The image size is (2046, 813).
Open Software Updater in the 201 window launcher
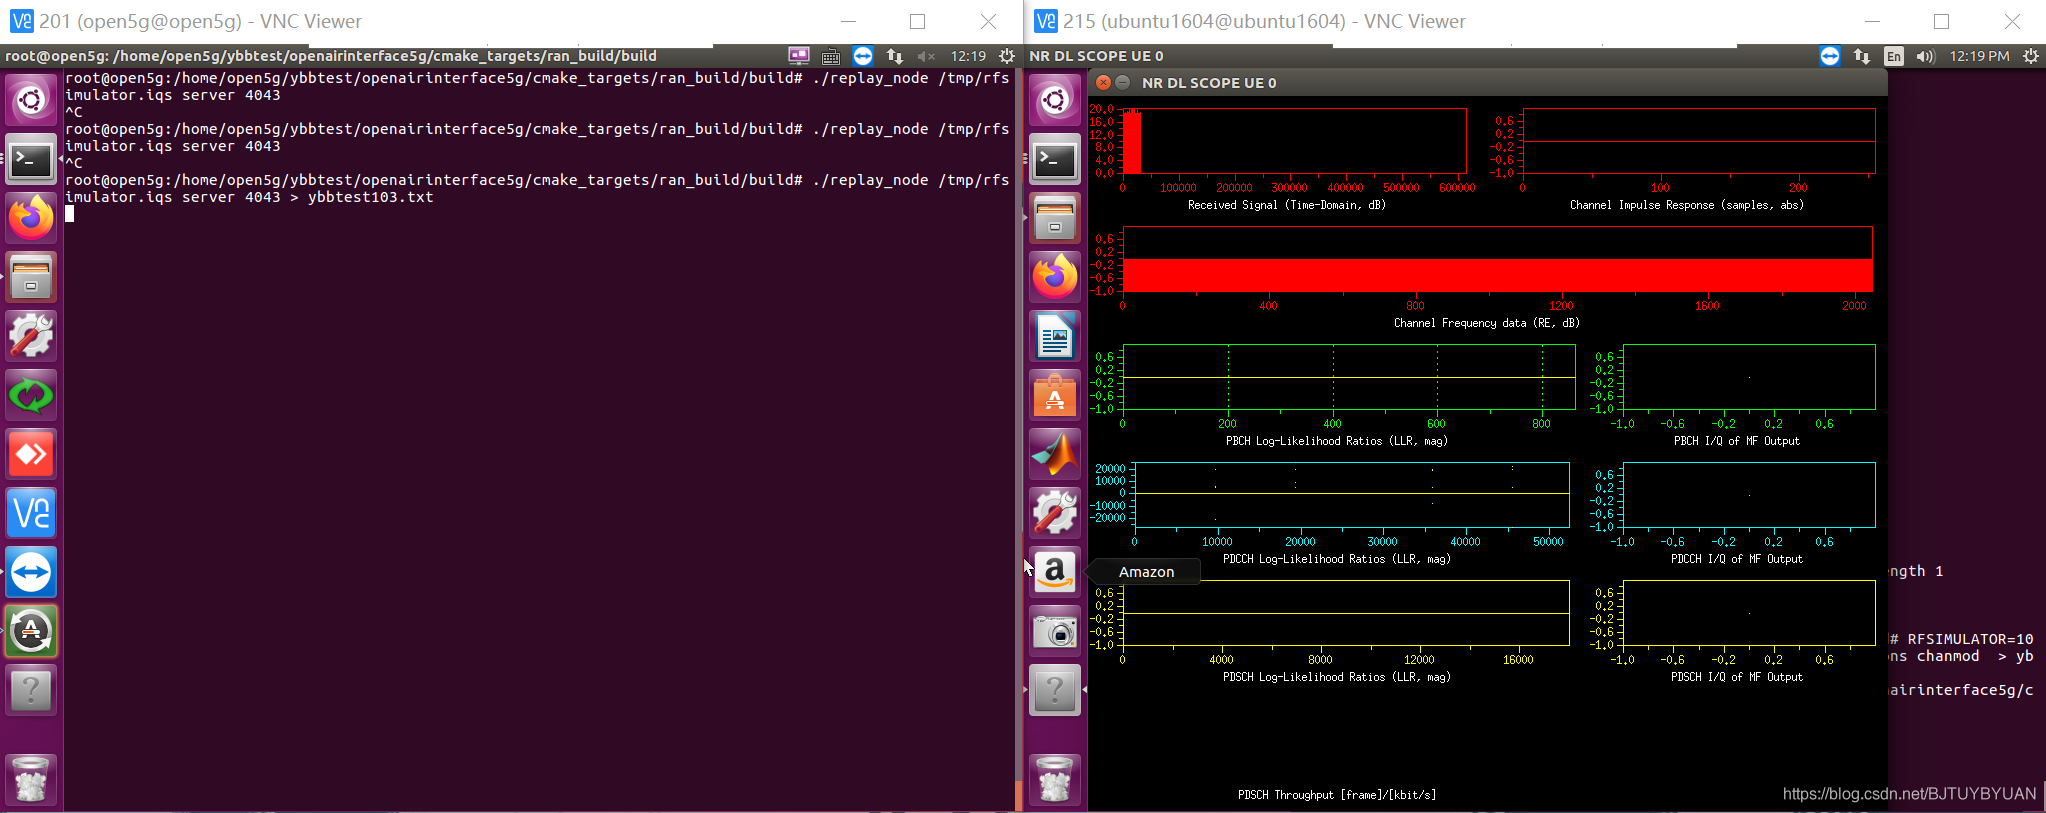(31, 631)
